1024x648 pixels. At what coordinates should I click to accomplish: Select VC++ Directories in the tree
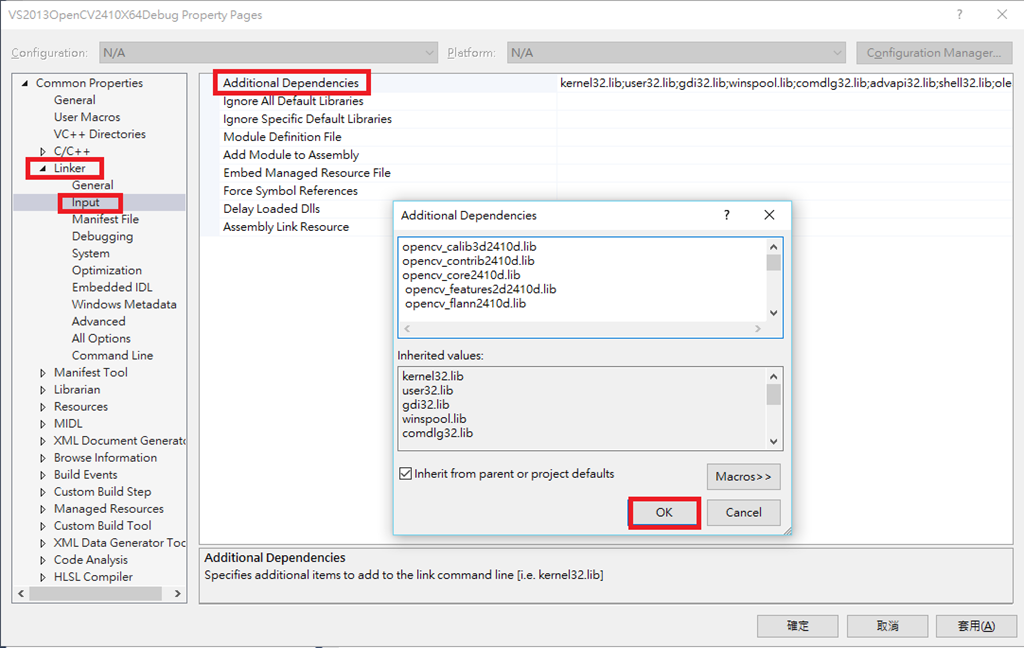click(x=99, y=134)
